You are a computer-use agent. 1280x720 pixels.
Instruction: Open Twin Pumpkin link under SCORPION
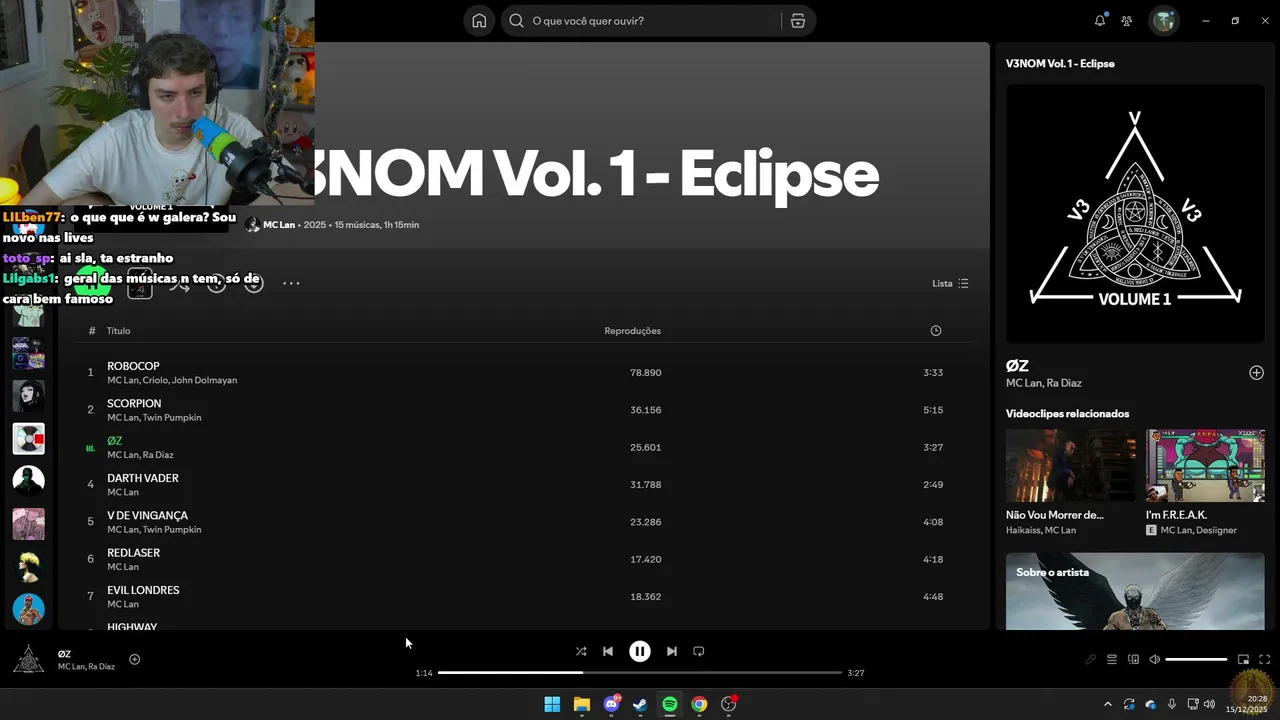coord(172,418)
